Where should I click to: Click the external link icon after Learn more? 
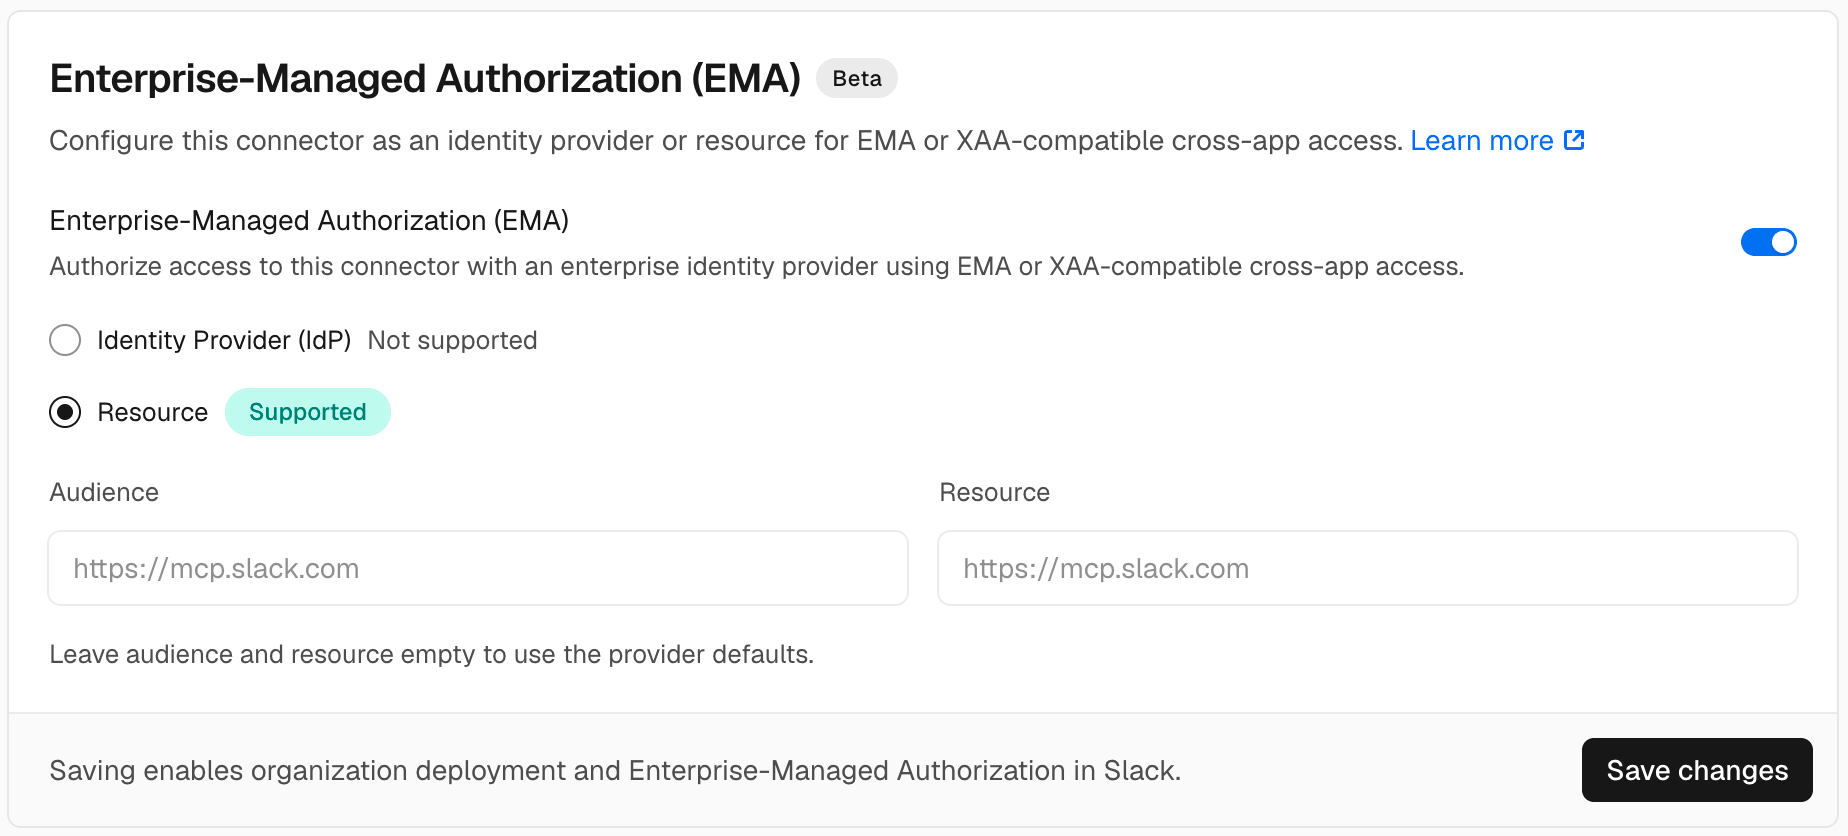pyautogui.click(x=1574, y=140)
